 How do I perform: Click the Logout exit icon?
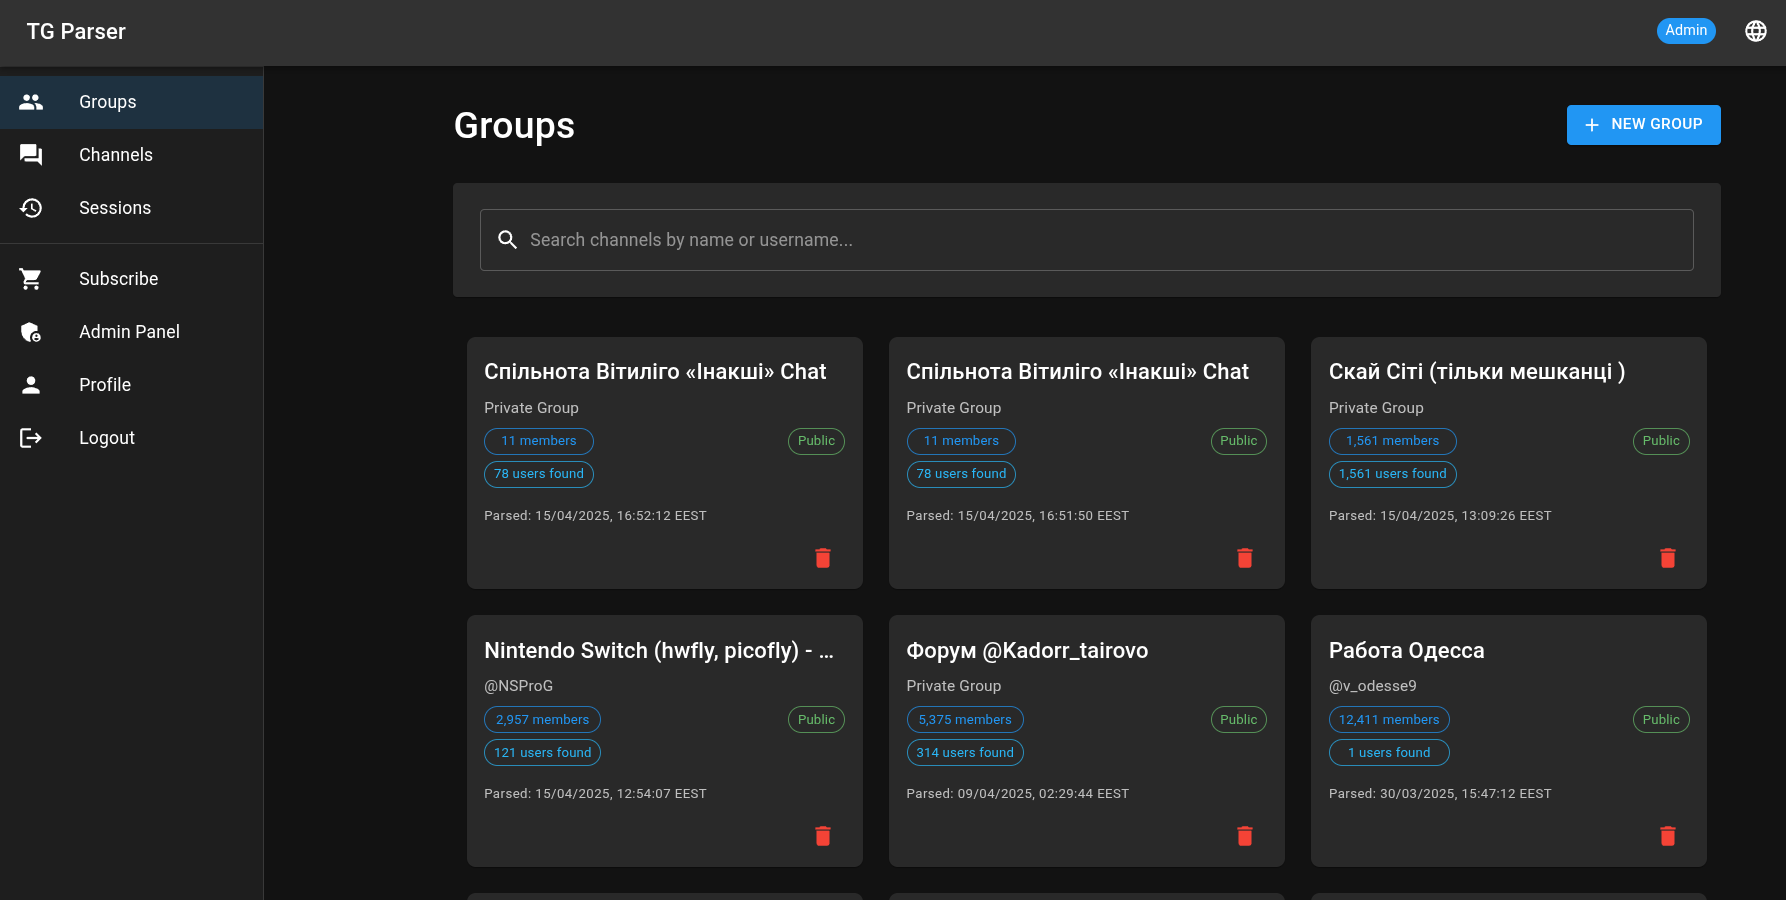[31, 438]
